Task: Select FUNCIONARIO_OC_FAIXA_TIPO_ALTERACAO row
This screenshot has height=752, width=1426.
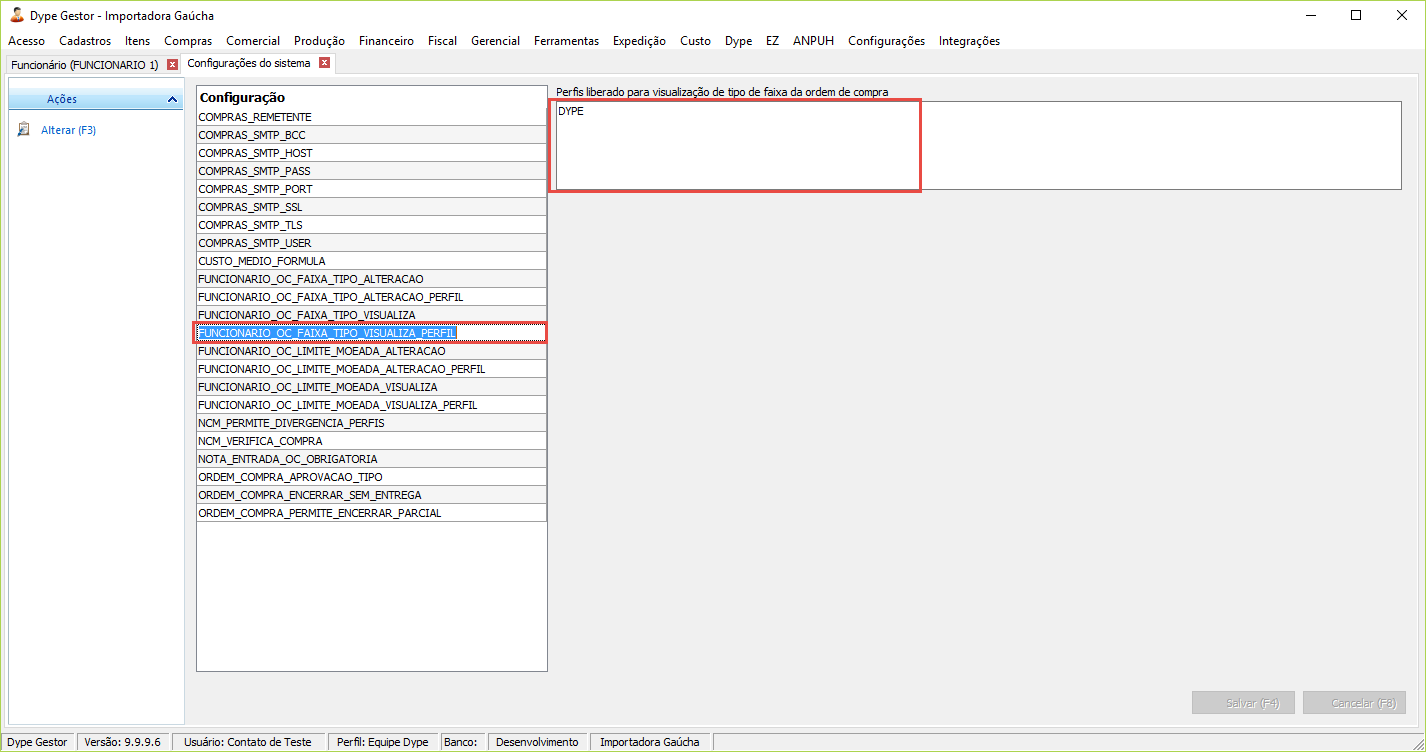Action: coord(371,279)
